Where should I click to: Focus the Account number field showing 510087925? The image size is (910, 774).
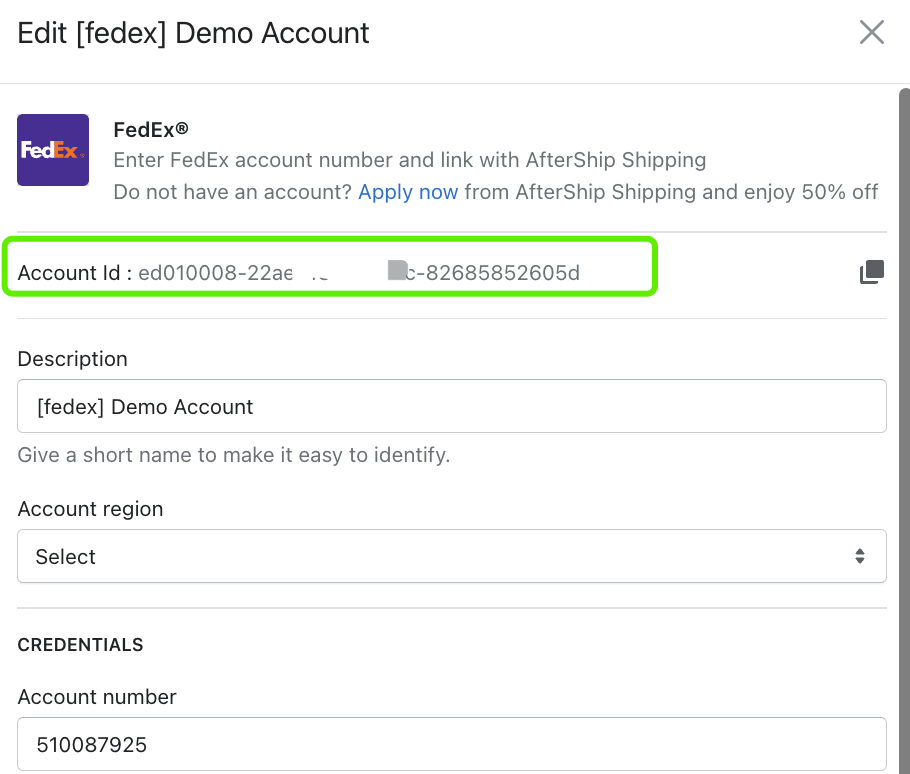(x=452, y=744)
